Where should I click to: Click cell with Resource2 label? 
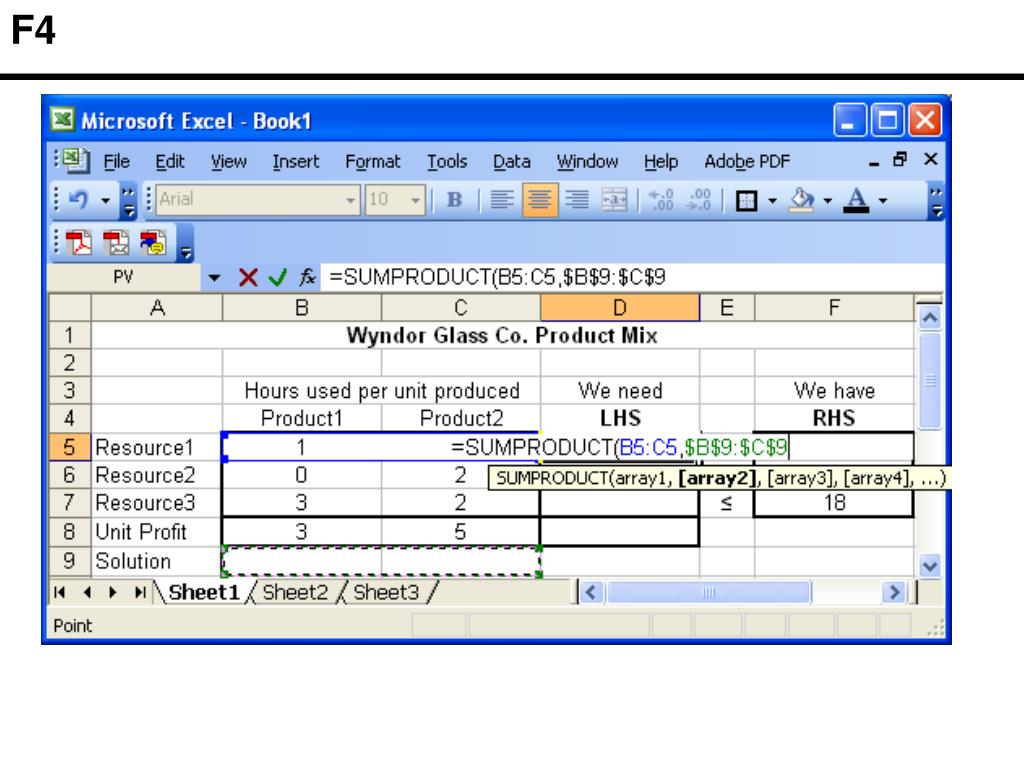coord(157,475)
